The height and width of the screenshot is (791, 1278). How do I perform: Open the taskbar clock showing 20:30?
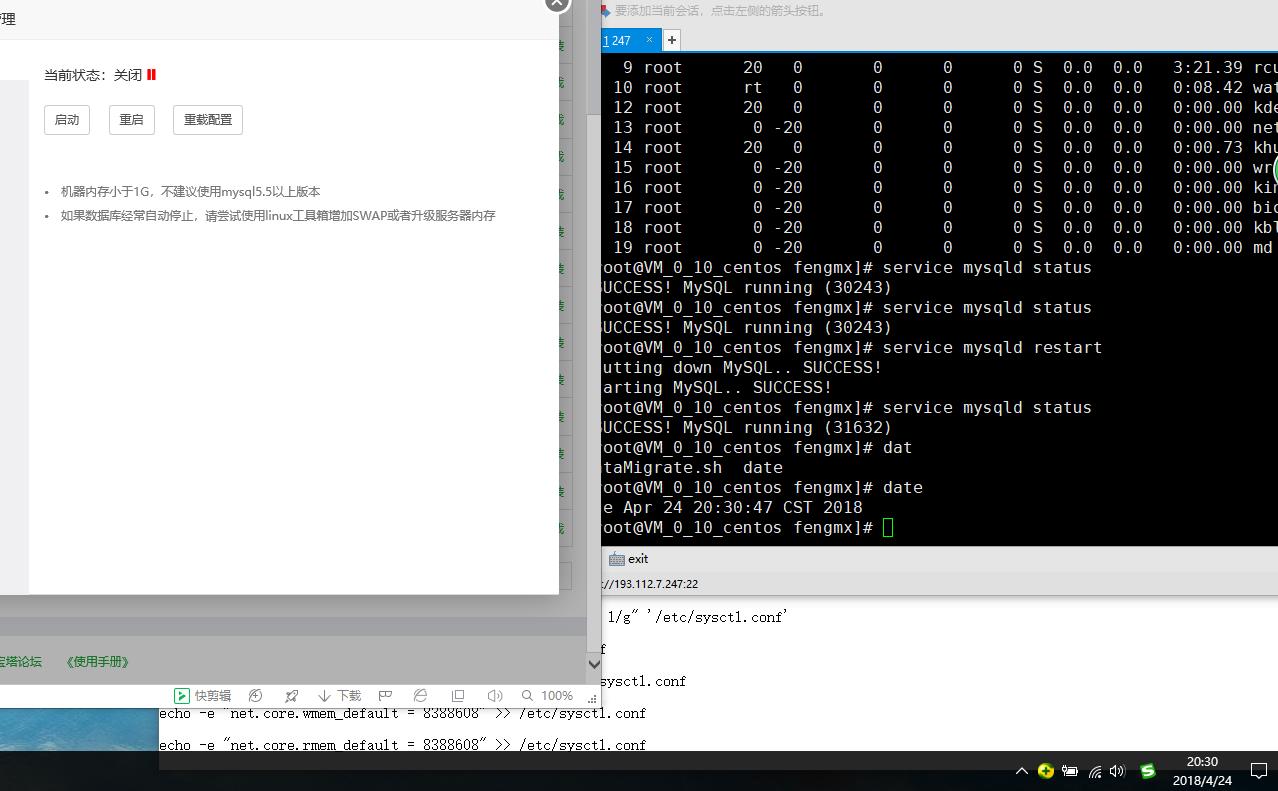pyautogui.click(x=1202, y=771)
